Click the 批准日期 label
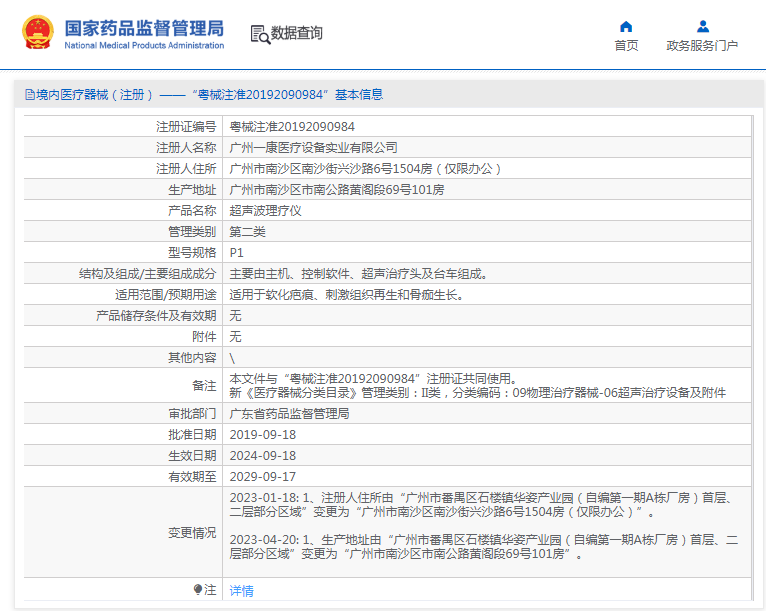Screen dimensions: 766x611 tap(192, 435)
